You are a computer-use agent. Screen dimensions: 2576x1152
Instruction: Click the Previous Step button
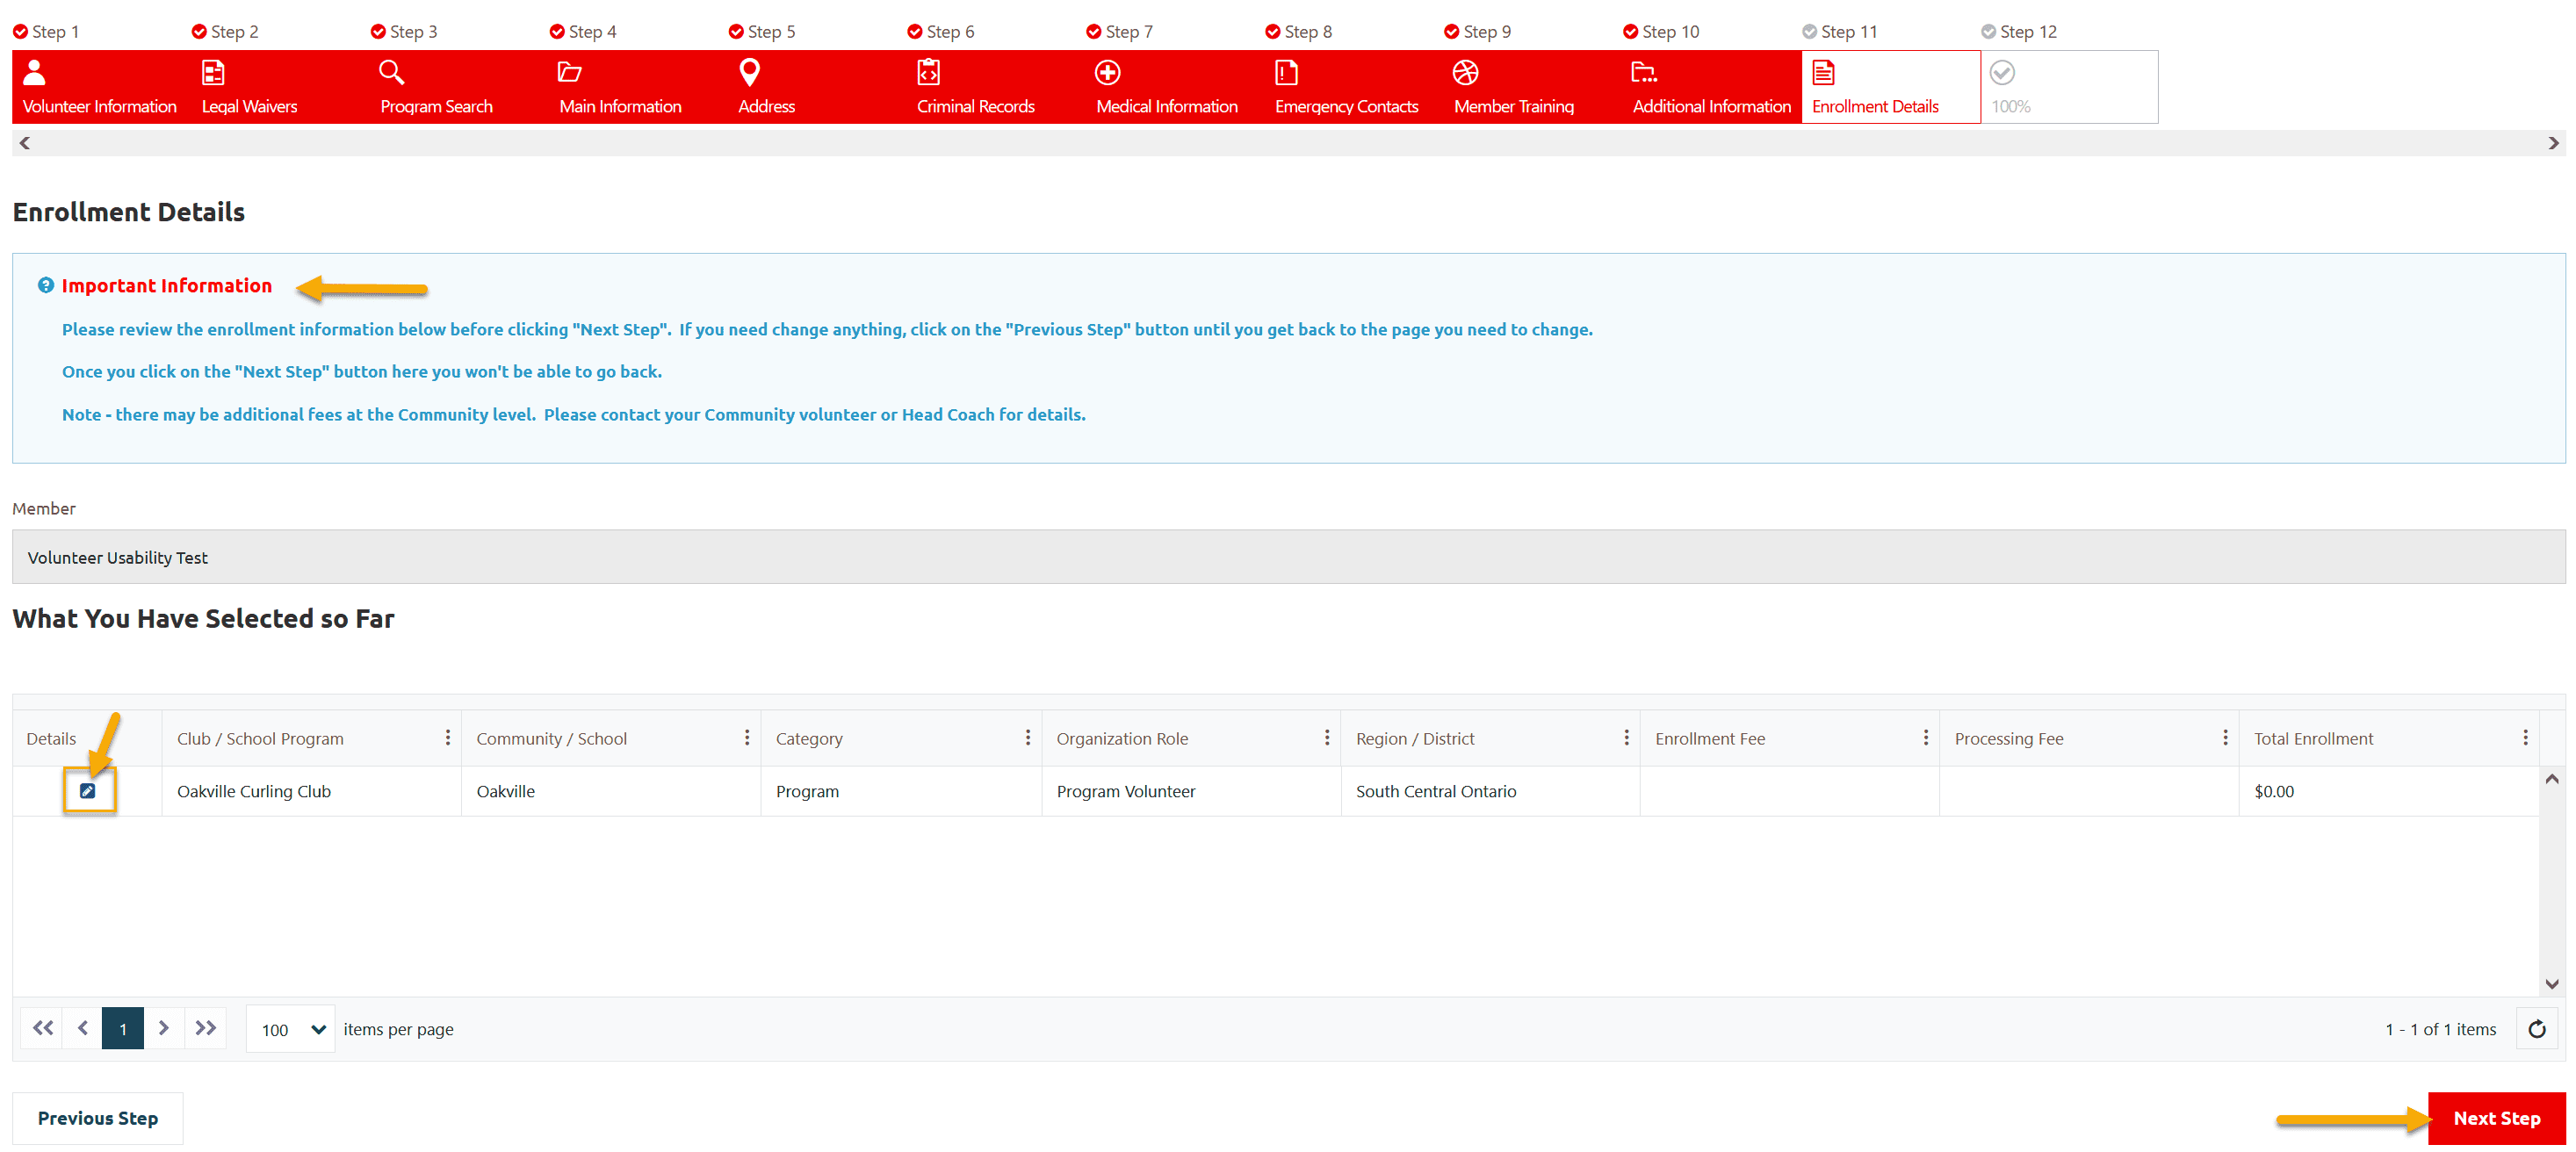pos(98,1118)
